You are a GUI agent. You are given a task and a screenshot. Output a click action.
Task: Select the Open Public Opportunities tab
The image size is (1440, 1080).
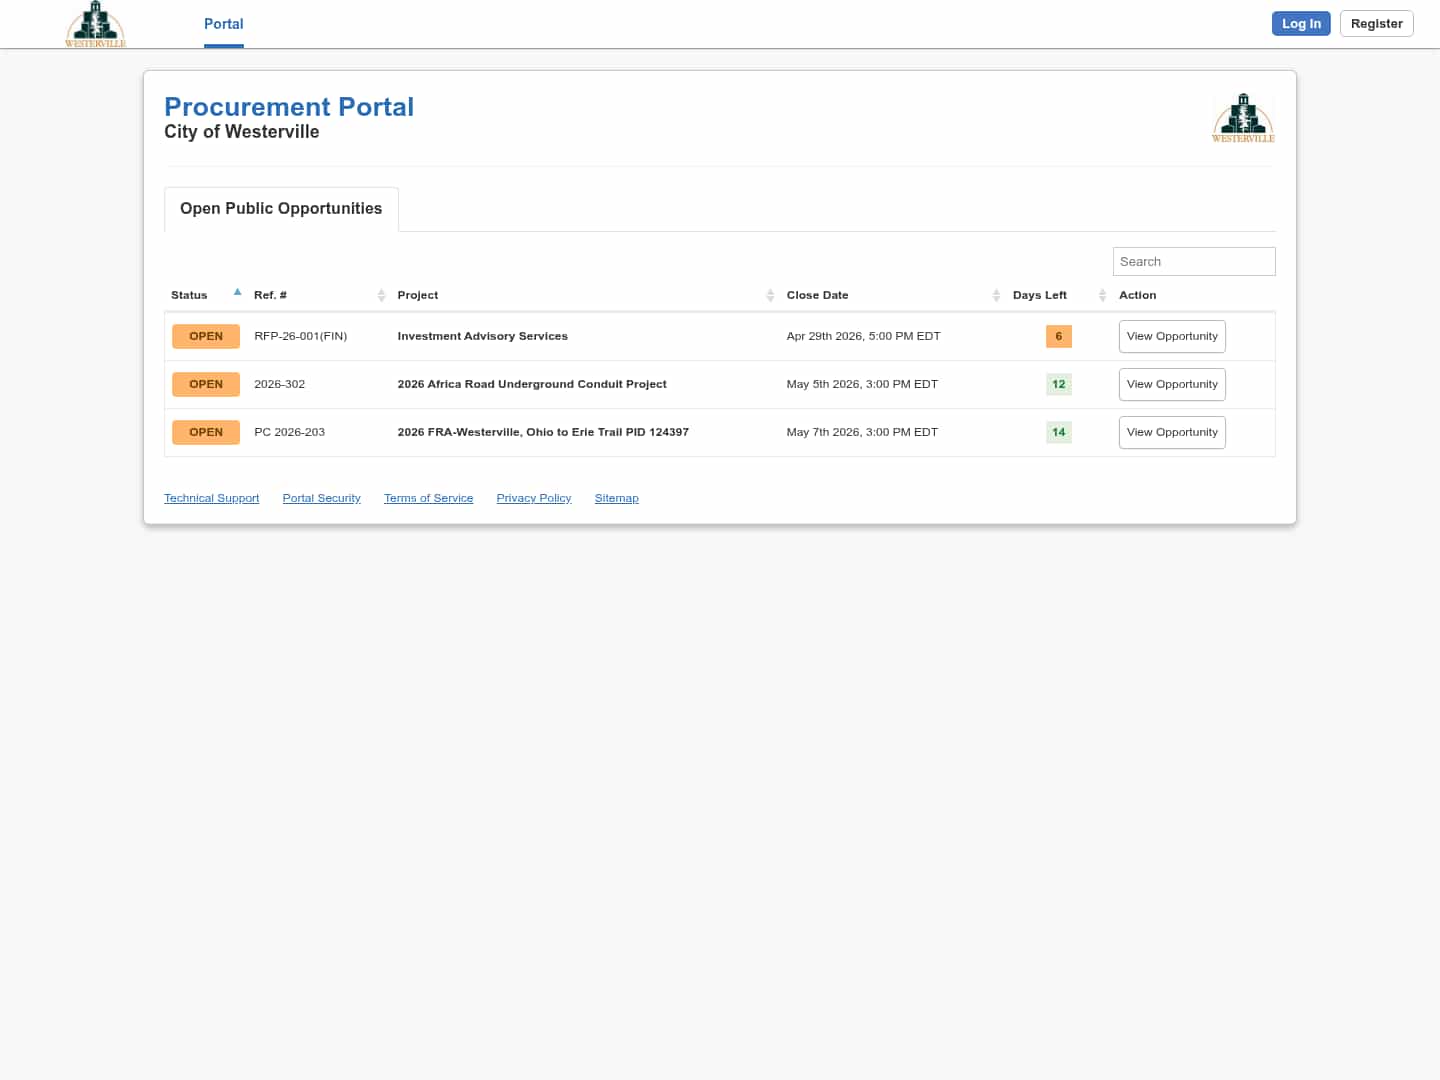coord(281,209)
